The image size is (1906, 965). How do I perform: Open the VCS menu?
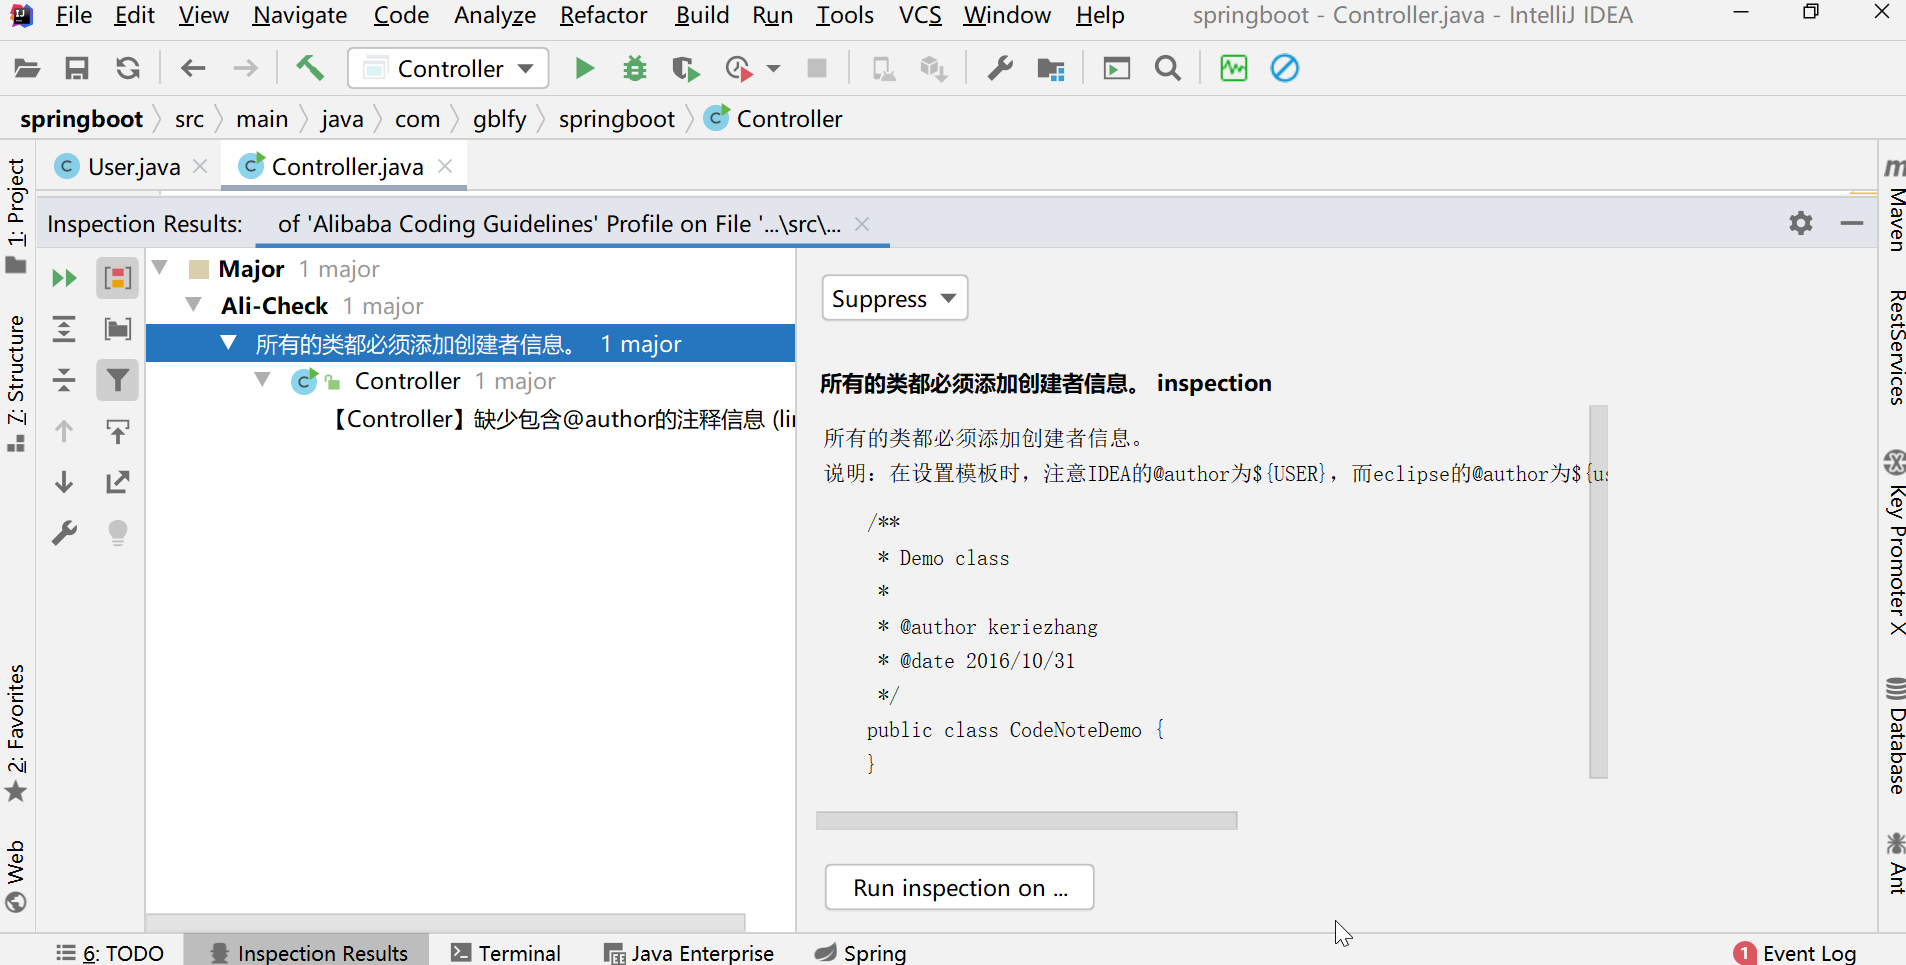920,16
